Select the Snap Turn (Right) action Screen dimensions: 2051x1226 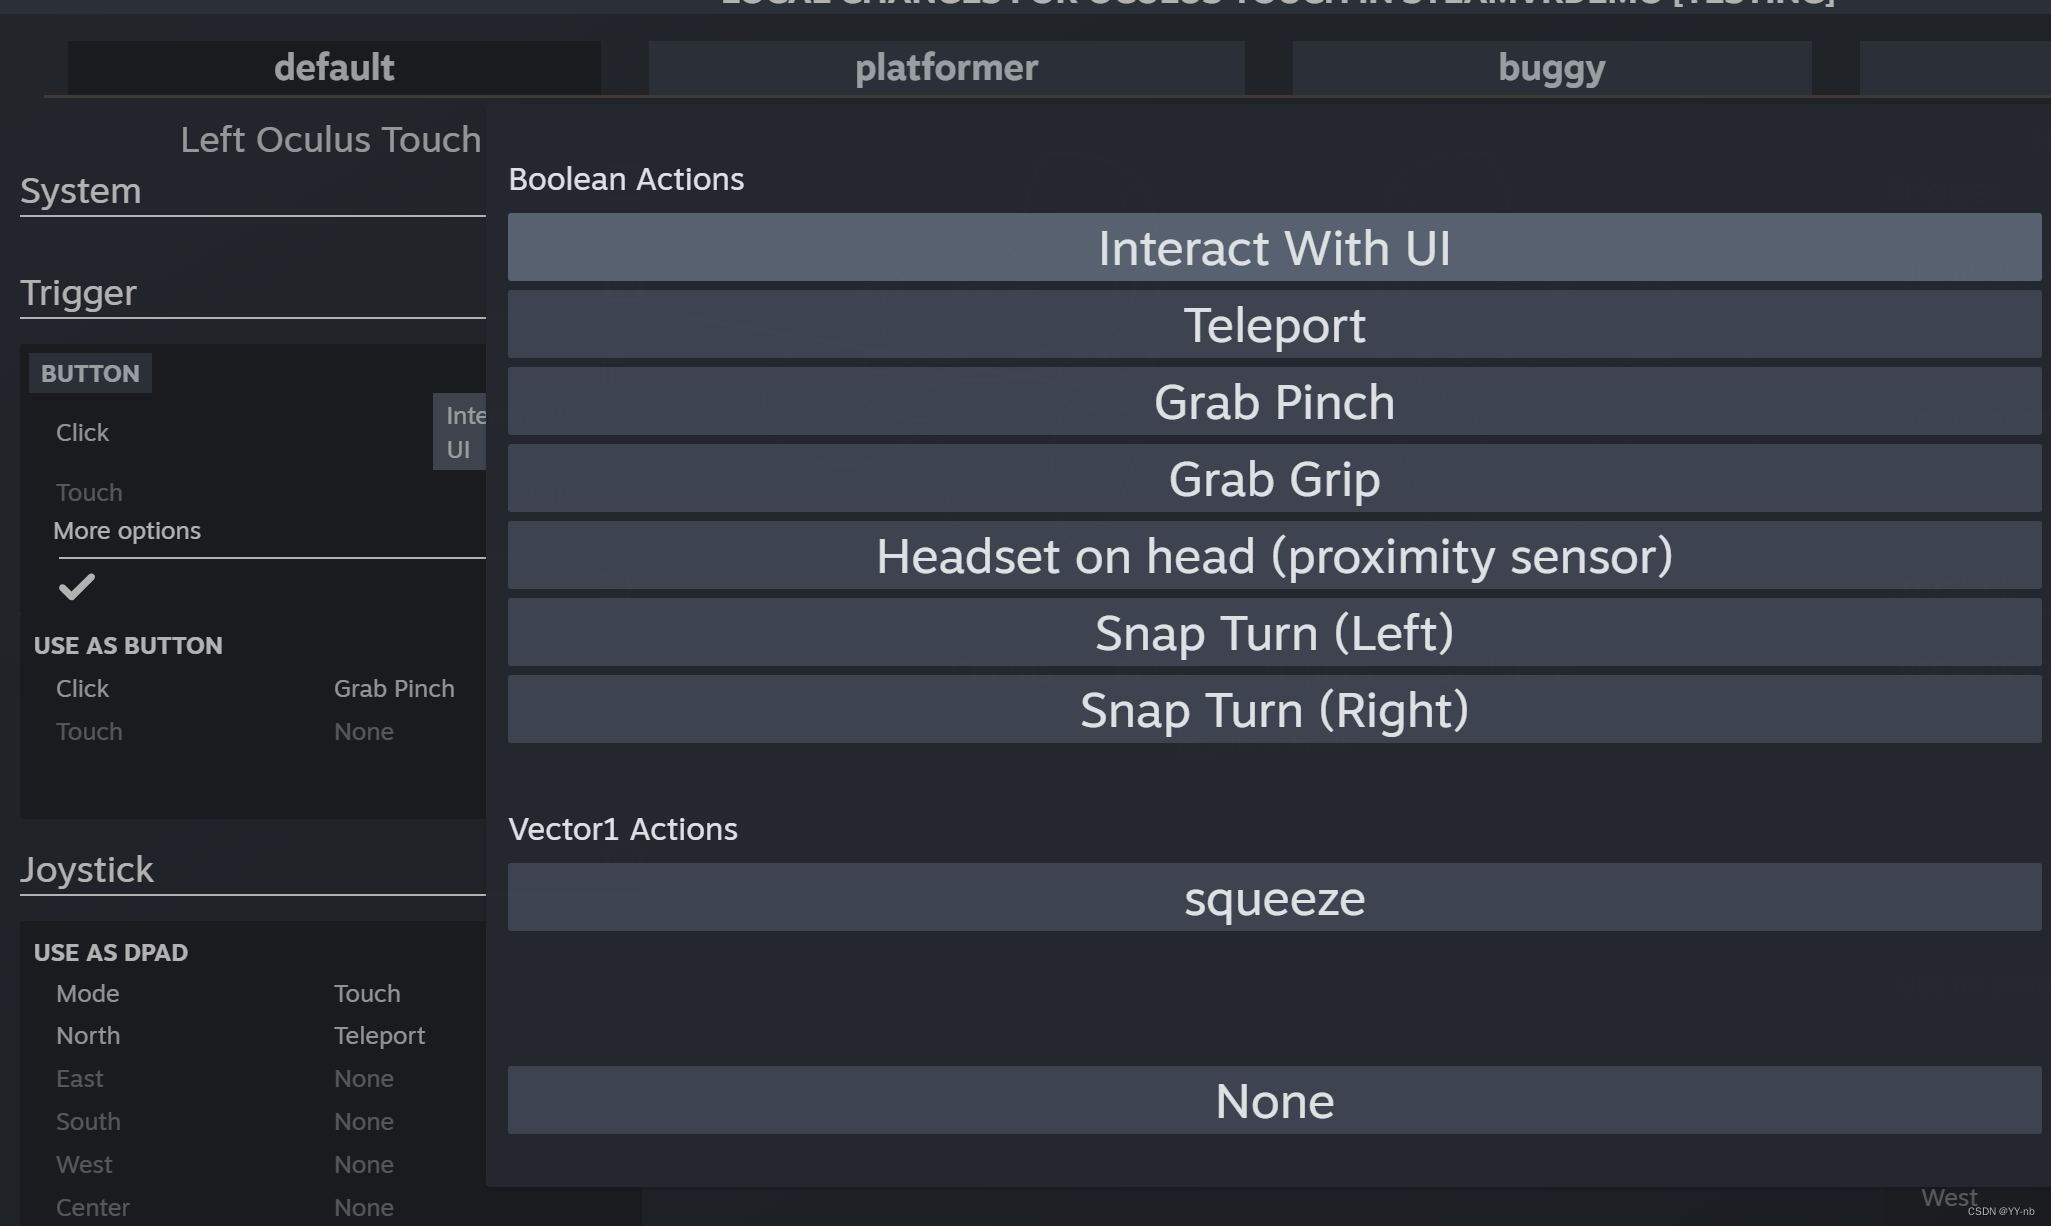tap(1273, 710)
